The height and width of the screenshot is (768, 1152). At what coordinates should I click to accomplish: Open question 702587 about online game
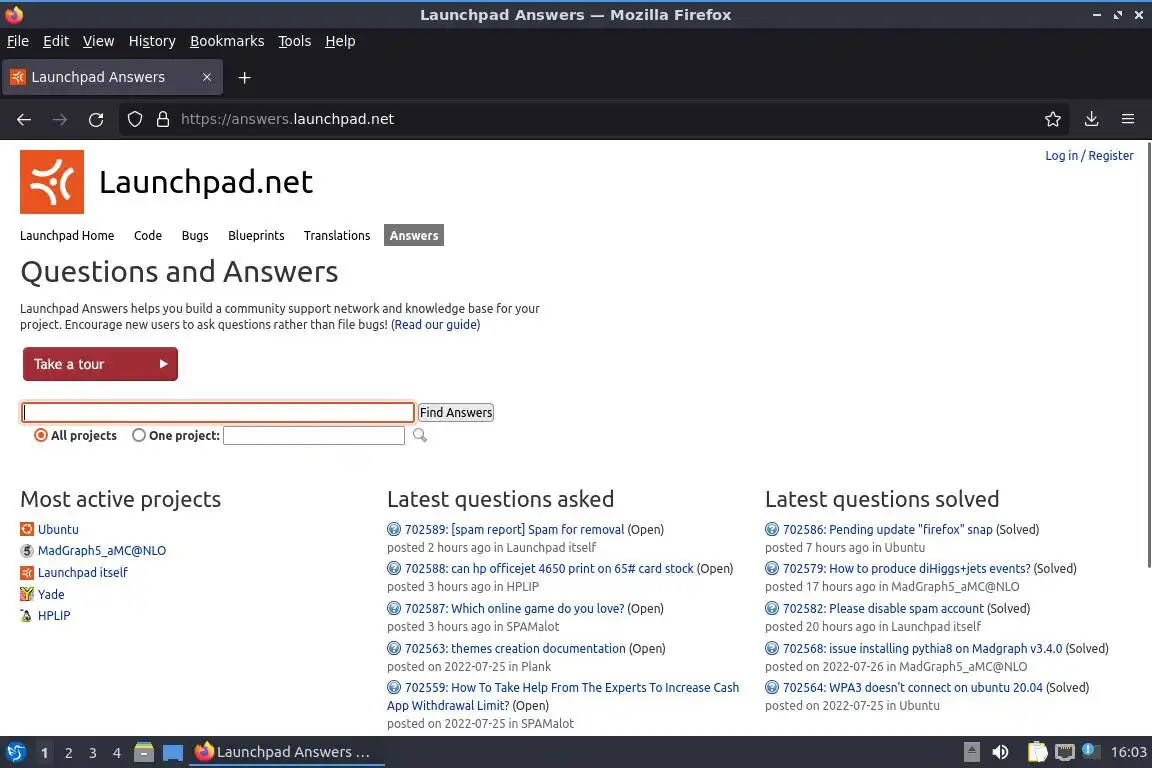(x=514, y=609)
